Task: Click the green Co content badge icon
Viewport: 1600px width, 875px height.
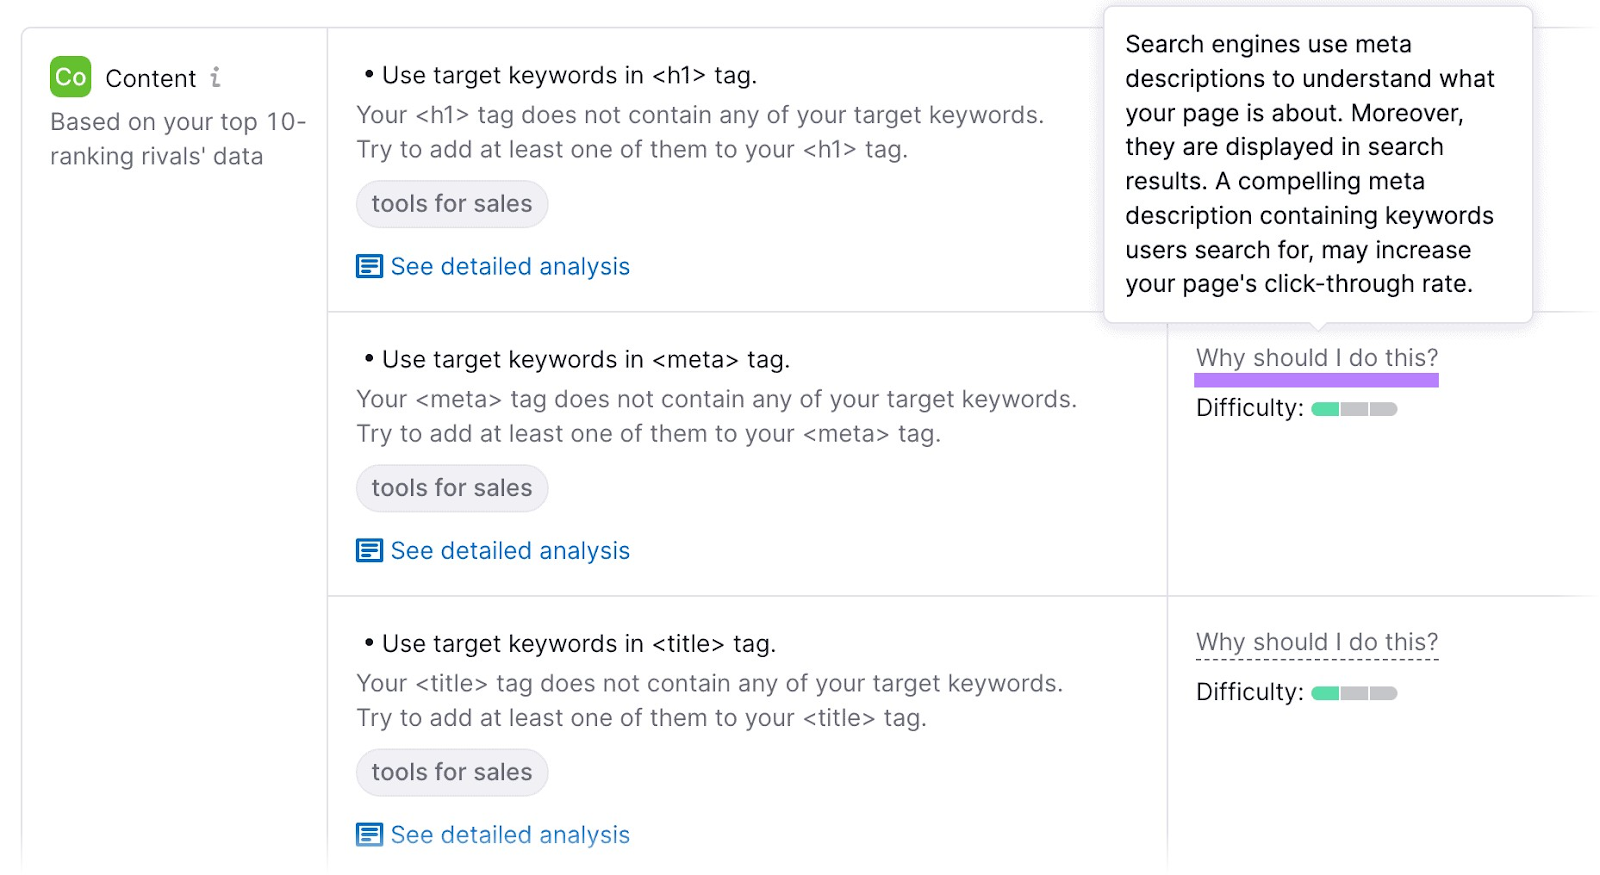Action: [69, 77]
